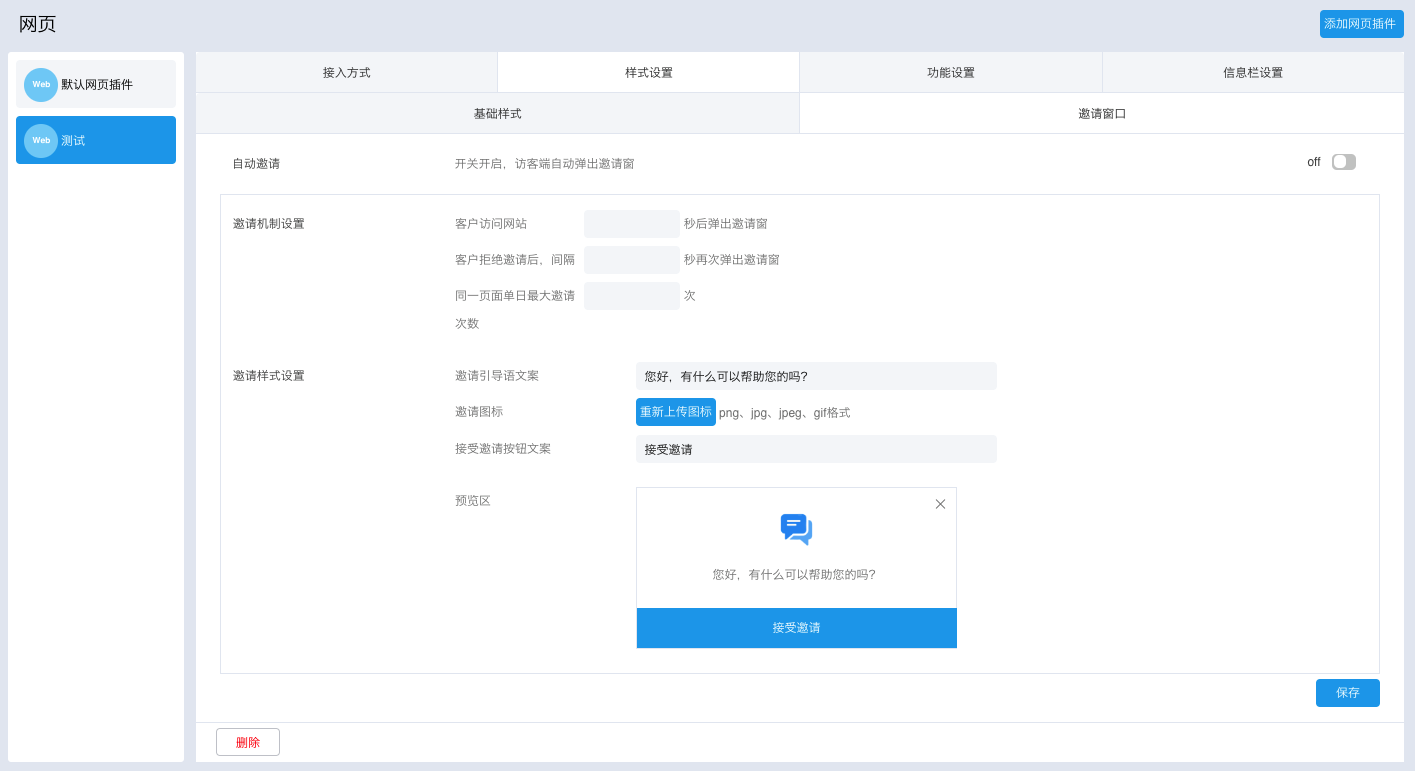Toggle the 自动邀请 switch on

1343,162
